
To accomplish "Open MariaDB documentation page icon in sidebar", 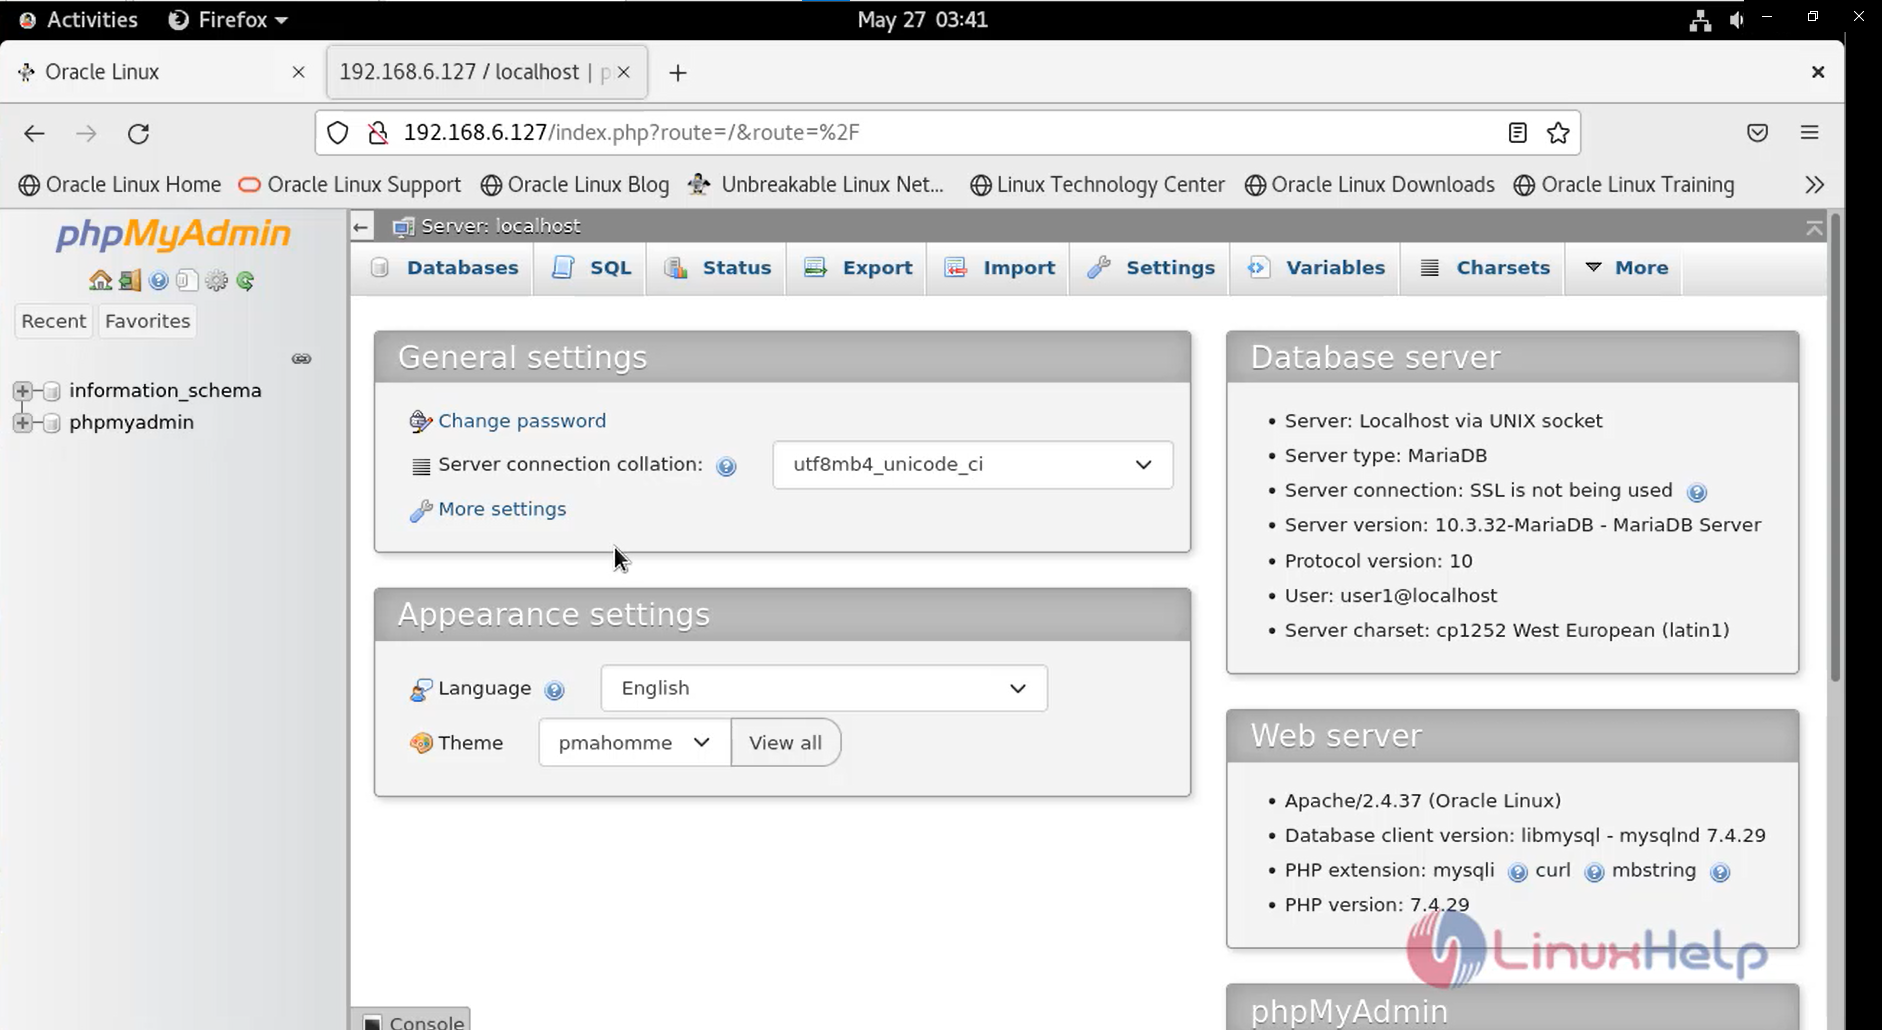I will [x=187, y=281].
